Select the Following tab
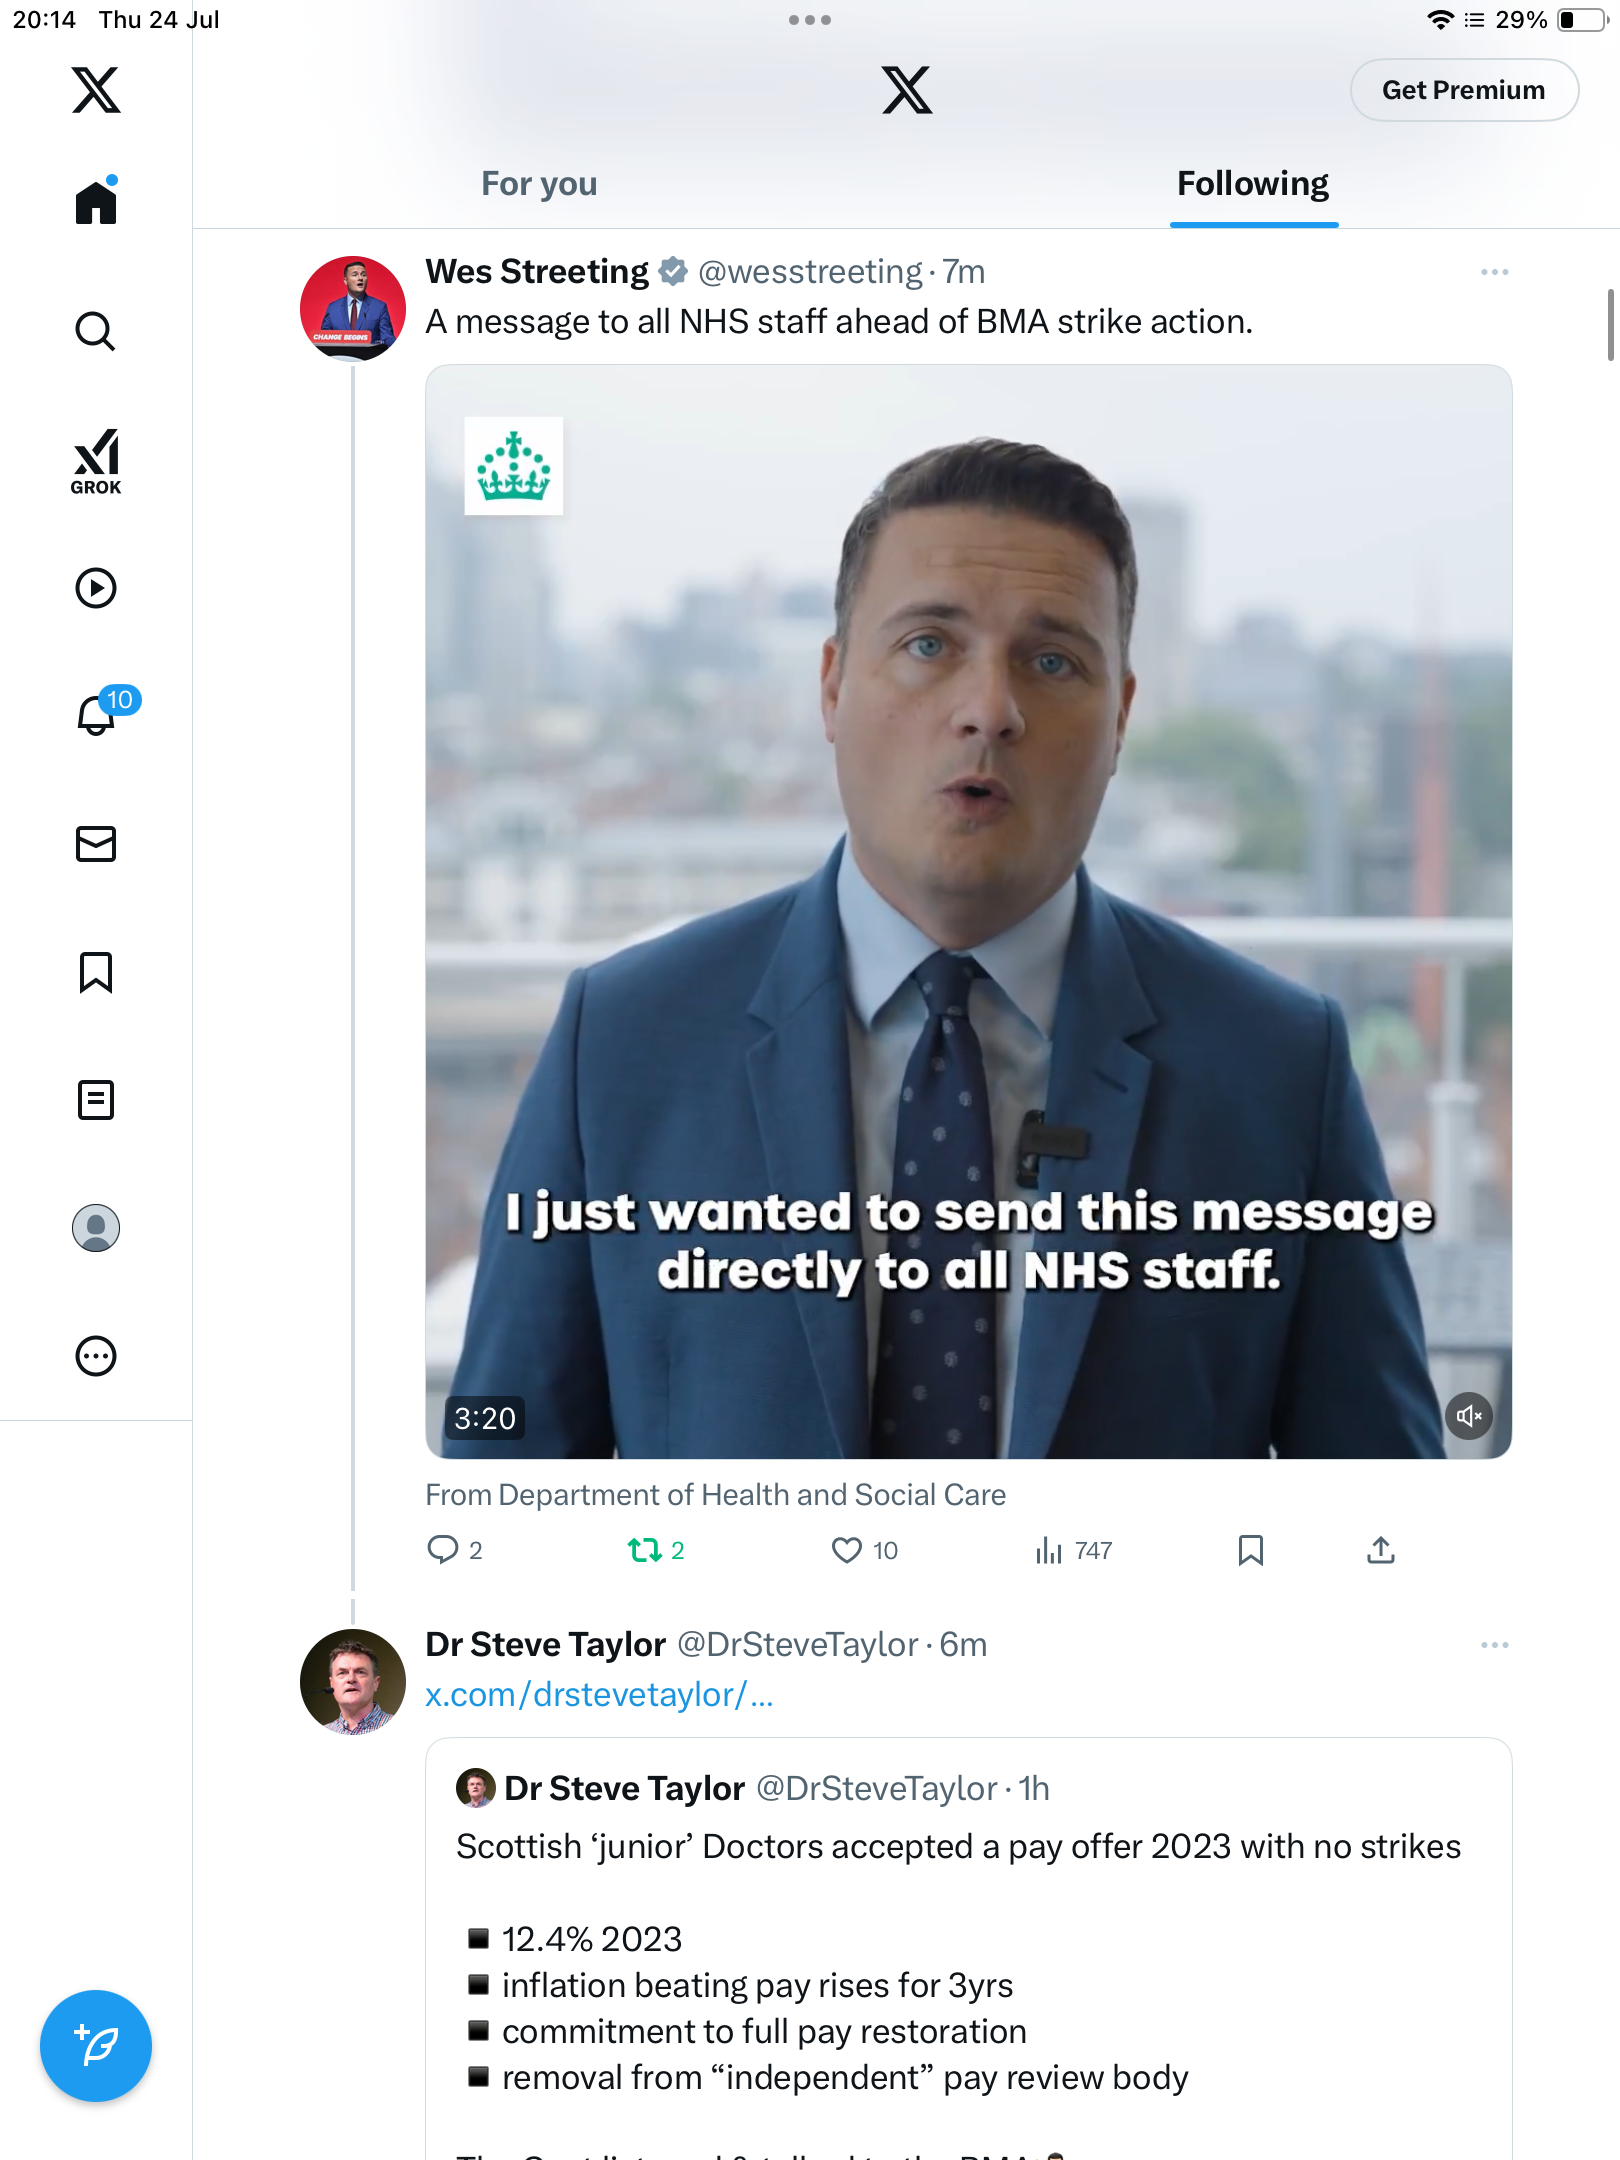Viewport: 1620px width, 2160px height. [1253, 184]
